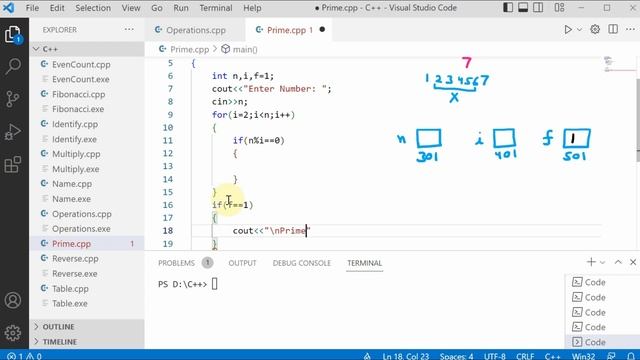This screenshot has width=640, height=360.
Task: Open the View menu
Action: [x=131, y=8]
